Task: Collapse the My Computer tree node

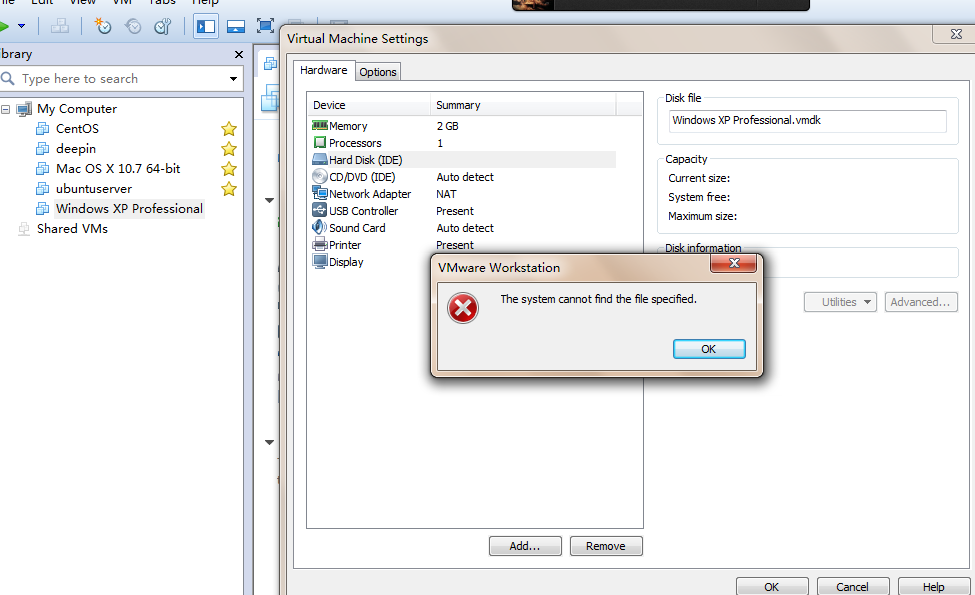Action: pos(5,109)
